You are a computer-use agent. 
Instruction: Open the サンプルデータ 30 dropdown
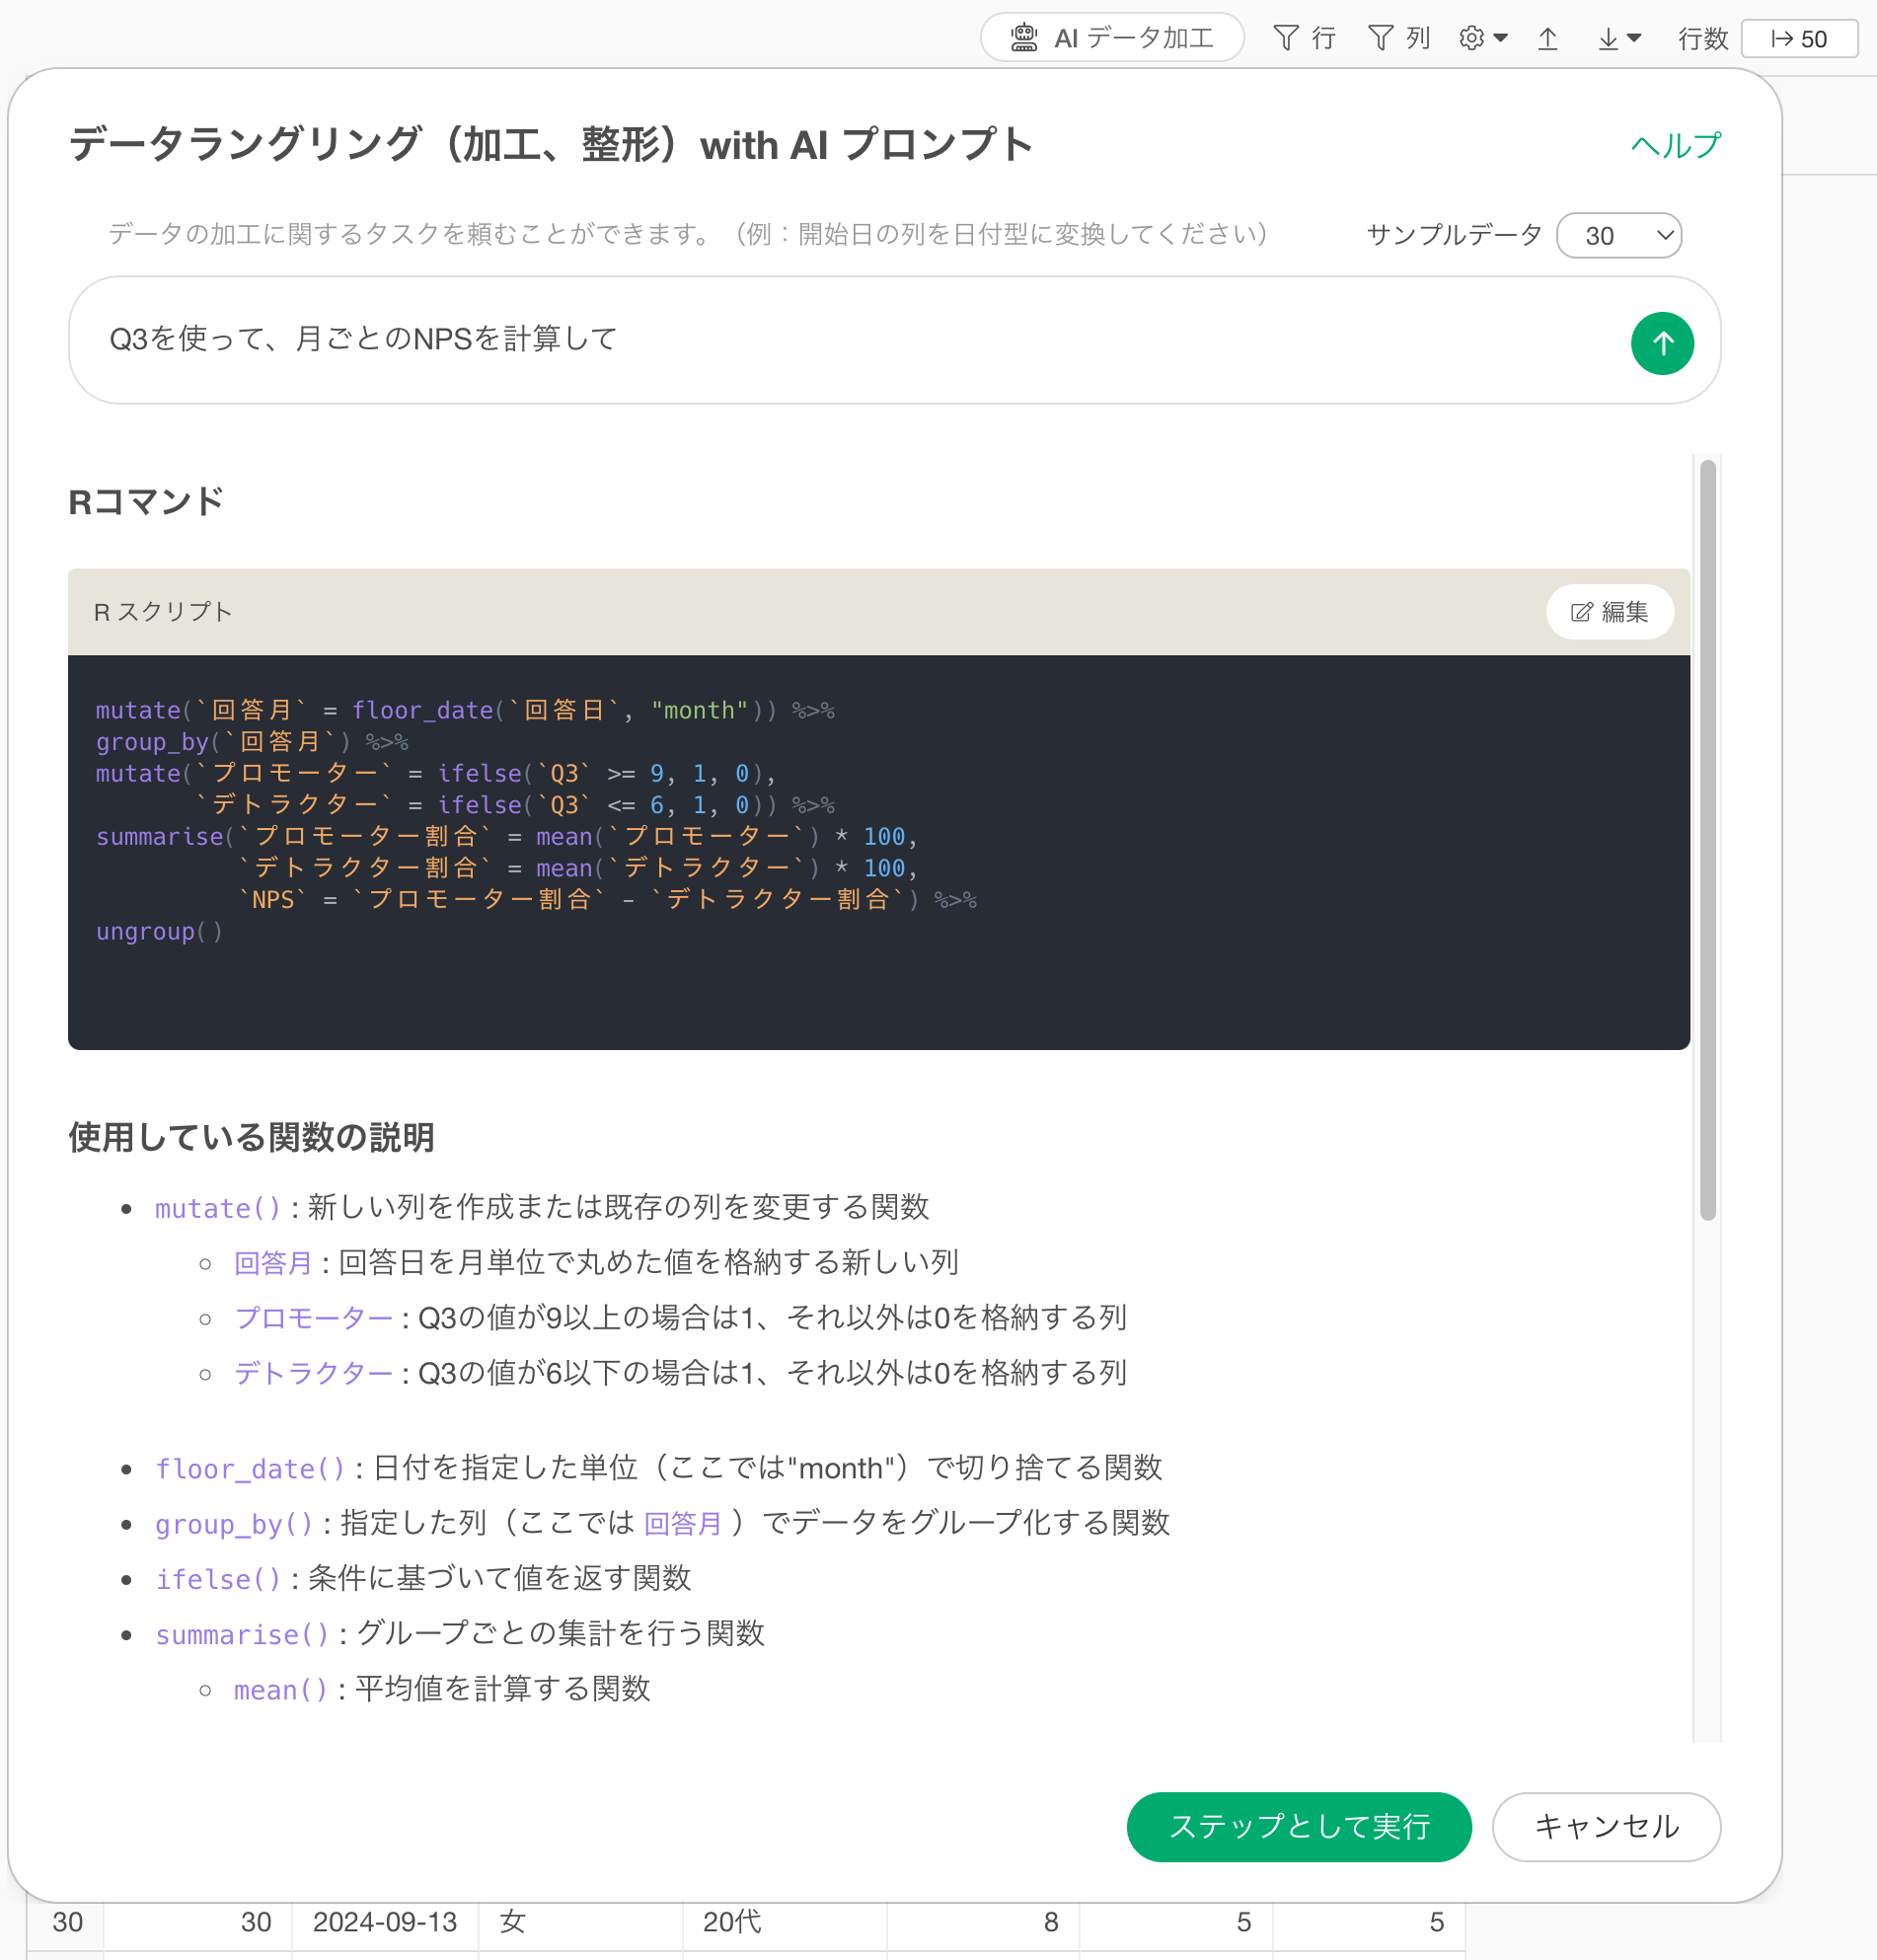1618,235
